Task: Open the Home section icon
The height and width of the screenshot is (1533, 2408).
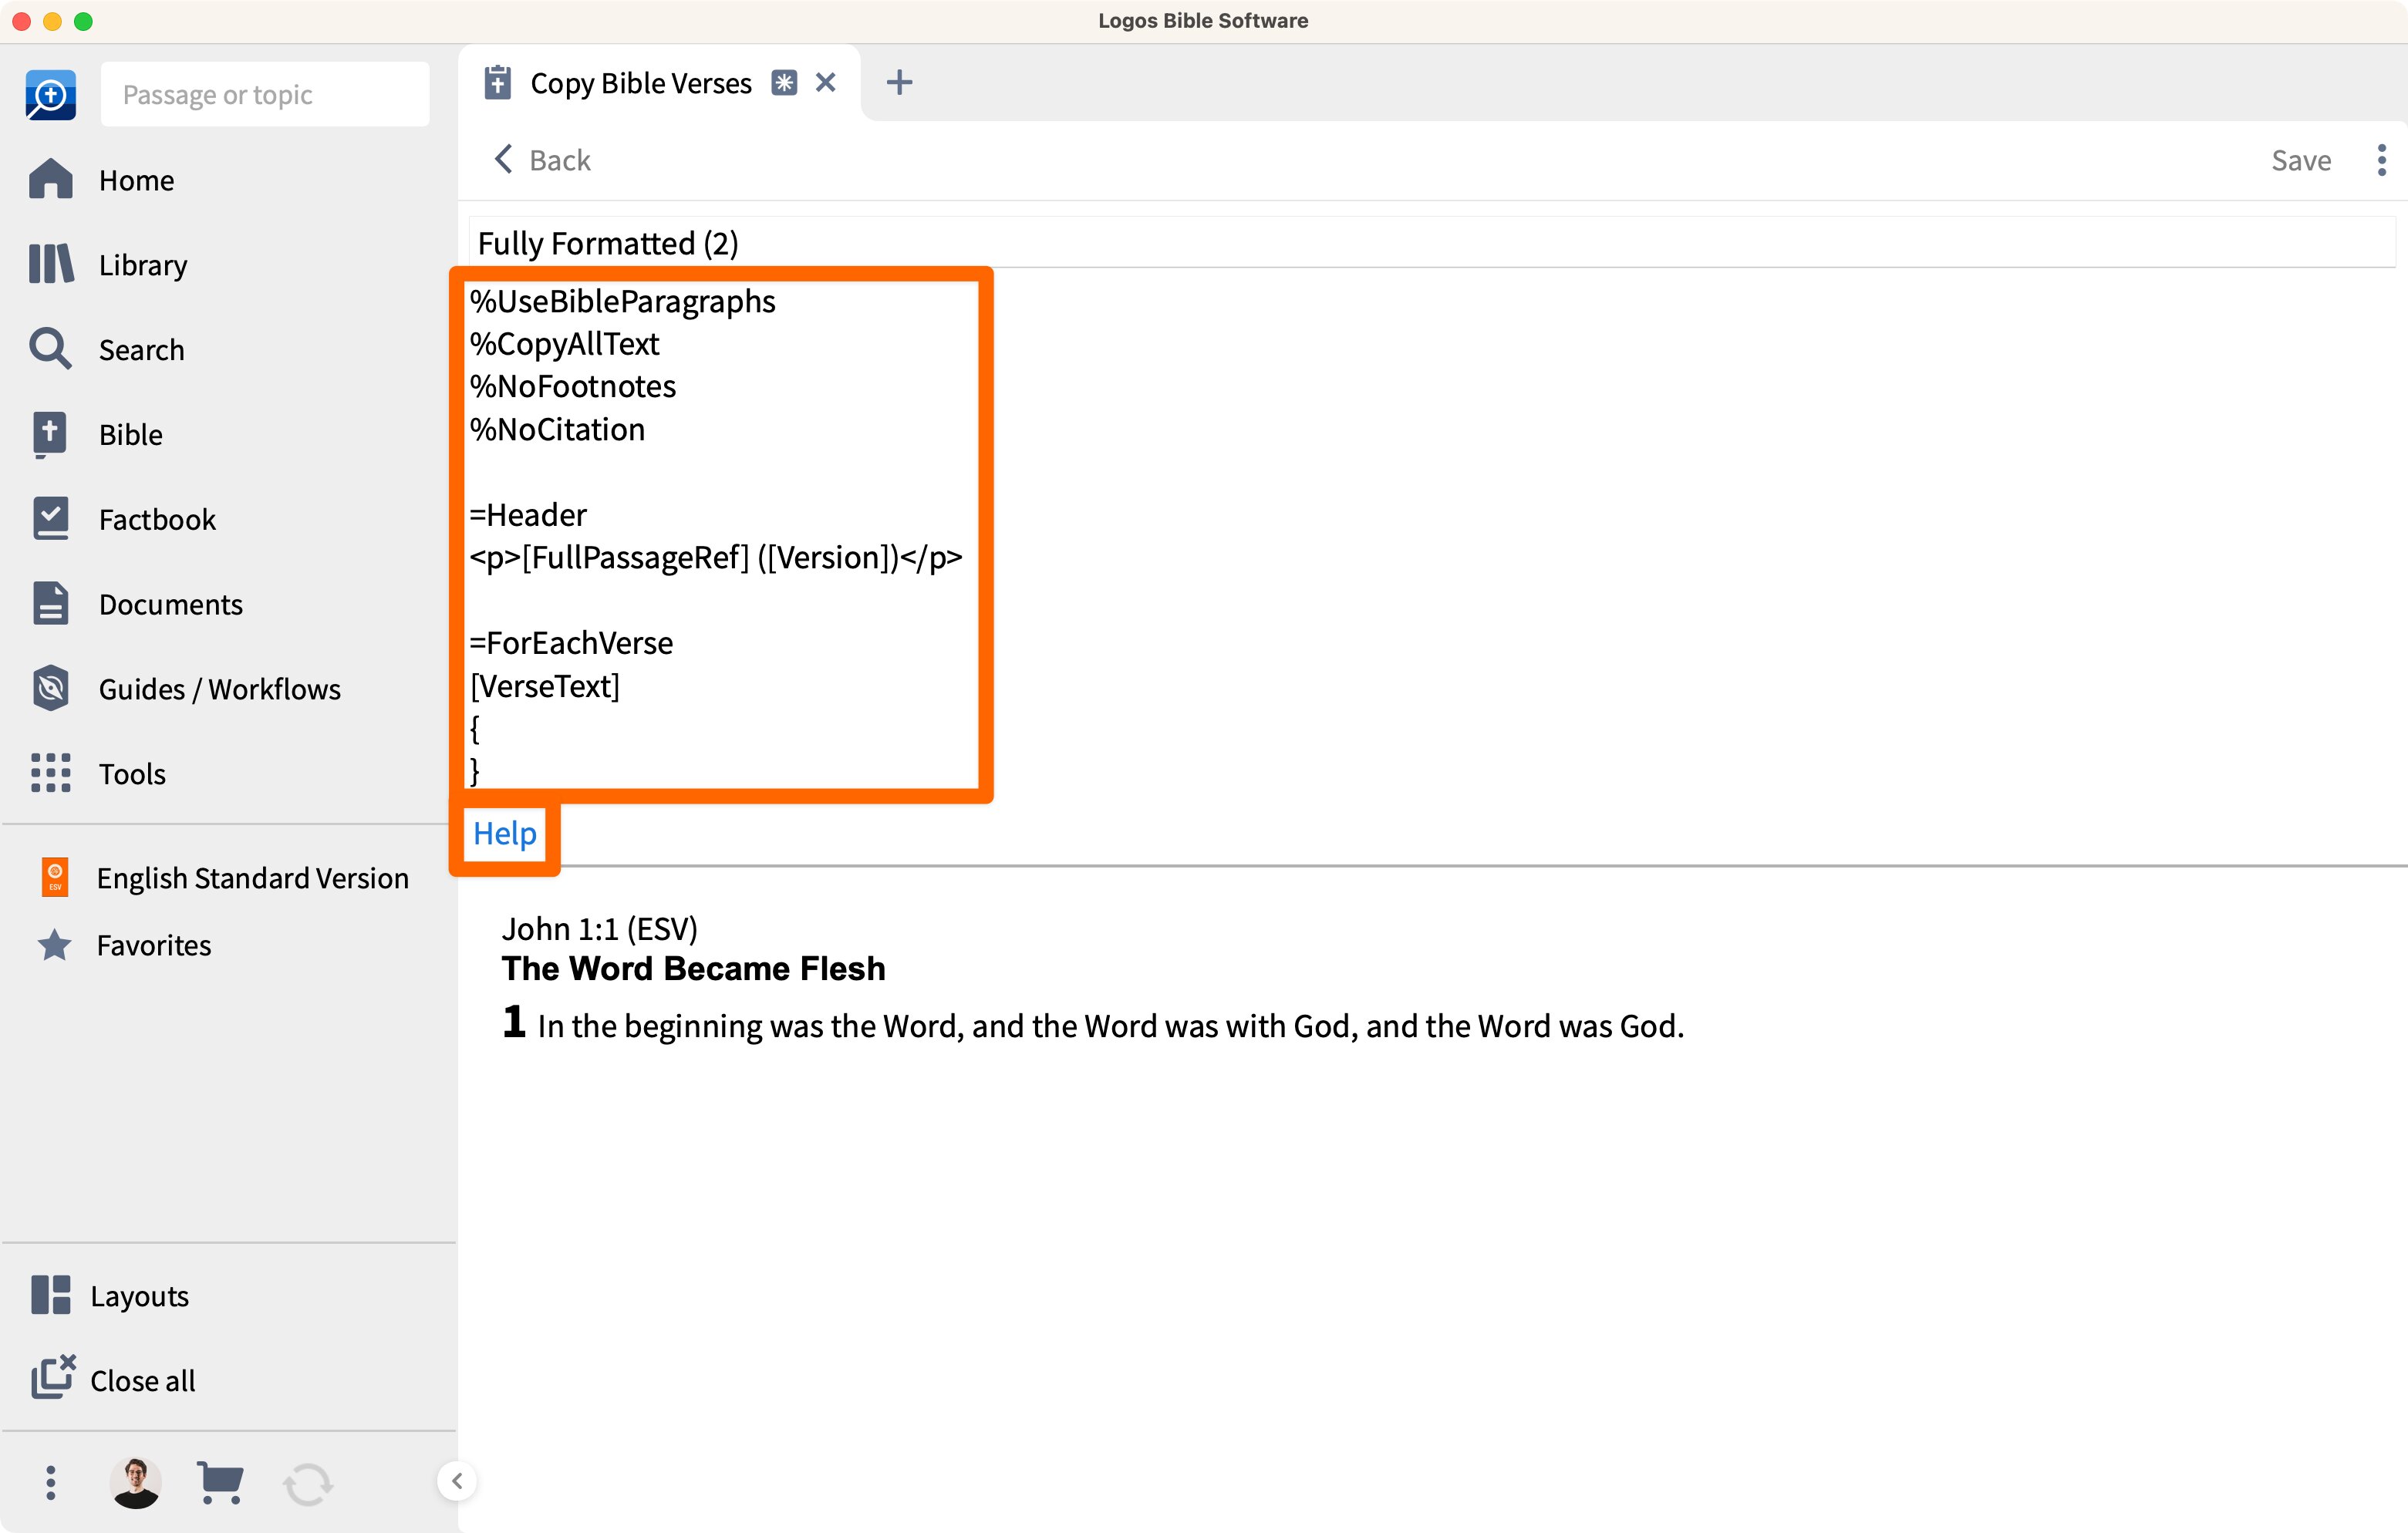Action: (50, 180)
